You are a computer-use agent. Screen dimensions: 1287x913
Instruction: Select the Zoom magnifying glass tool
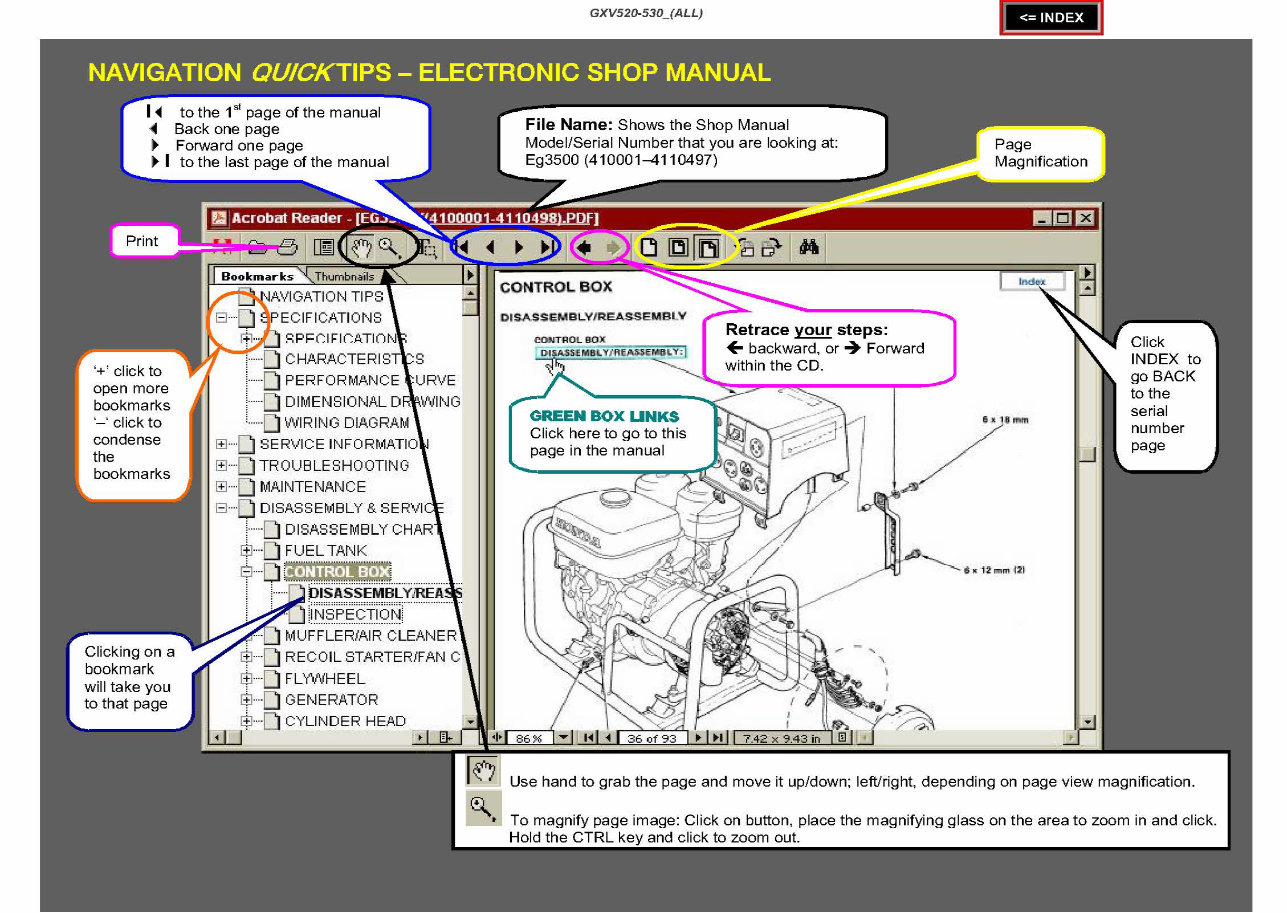click(x=389, y=245)
